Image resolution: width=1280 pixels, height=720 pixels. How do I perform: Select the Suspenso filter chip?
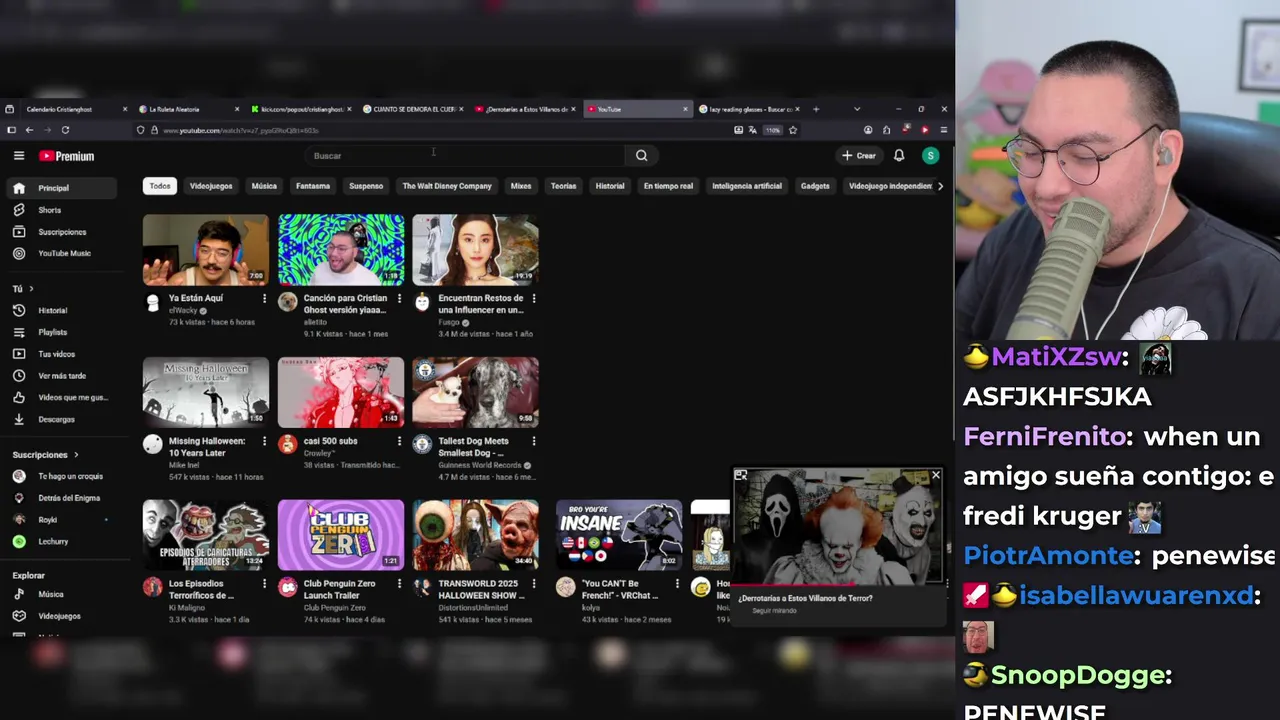point(366,186)
